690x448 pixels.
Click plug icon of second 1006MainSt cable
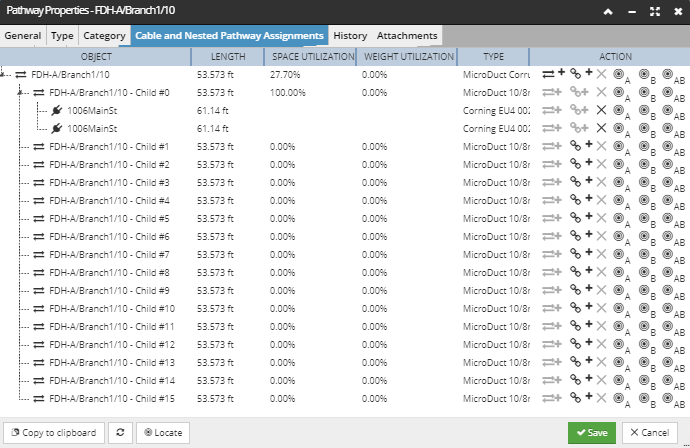tap(57, 128)
